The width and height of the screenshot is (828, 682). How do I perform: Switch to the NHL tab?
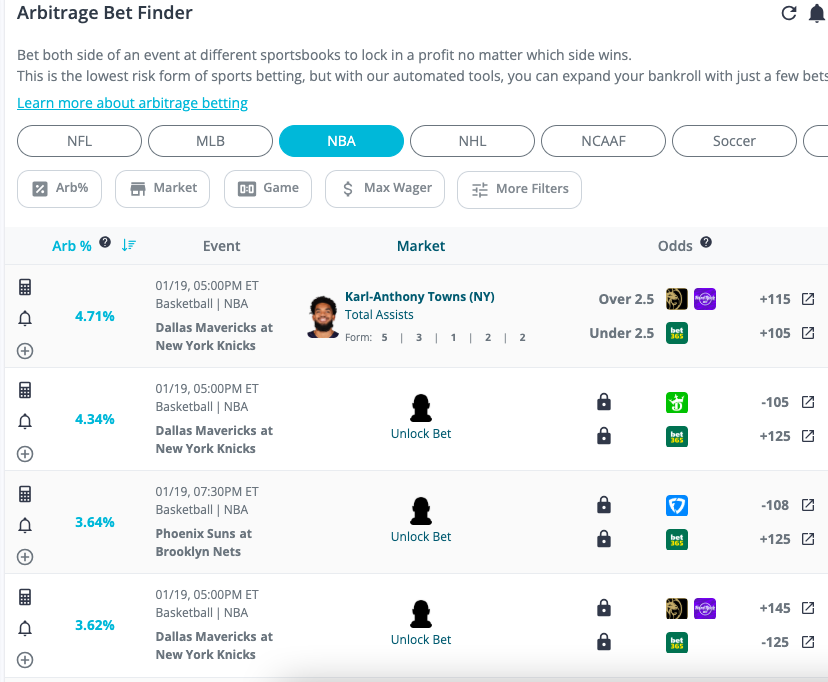coord(472,141)
